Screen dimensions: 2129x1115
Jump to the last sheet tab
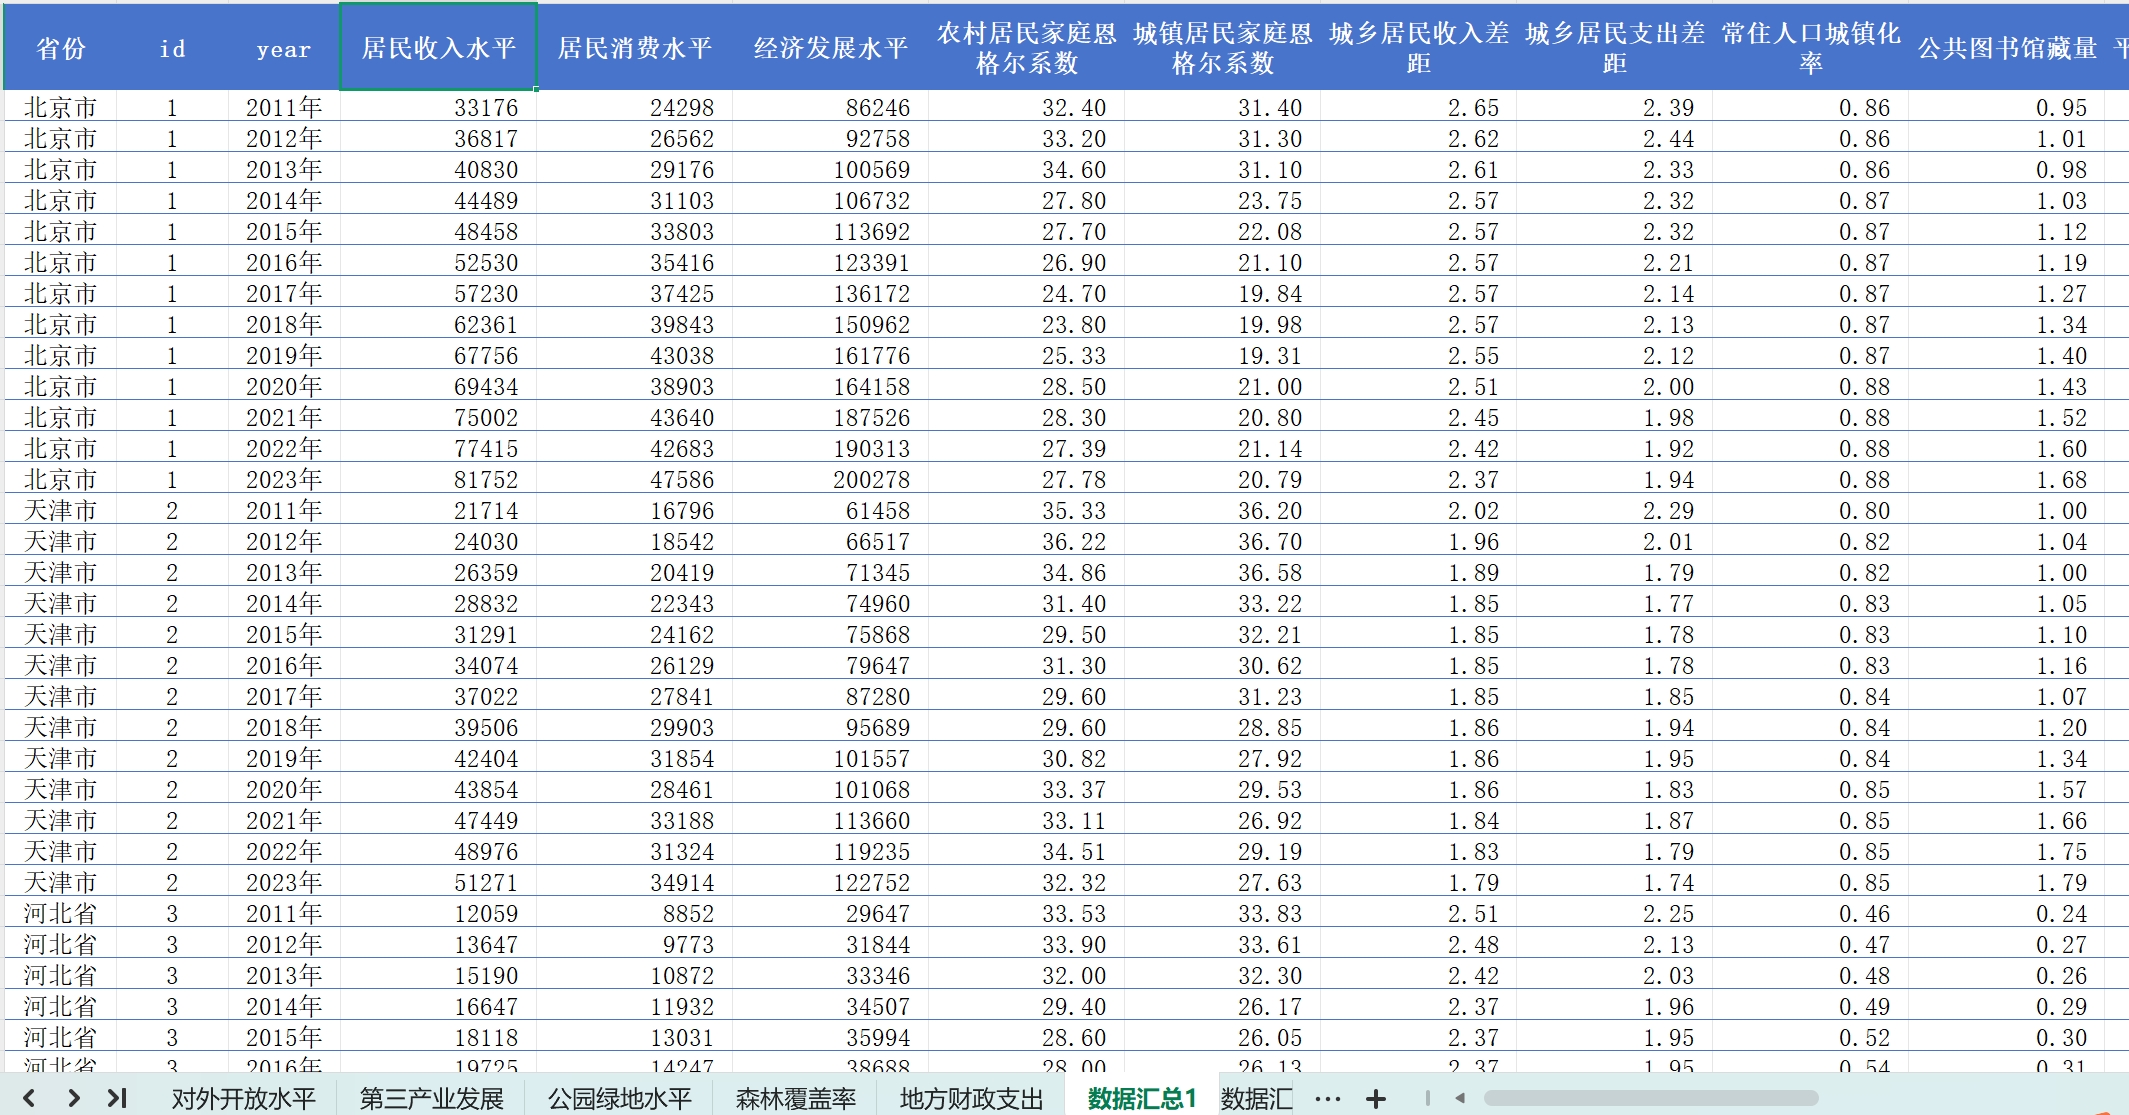117,1098
